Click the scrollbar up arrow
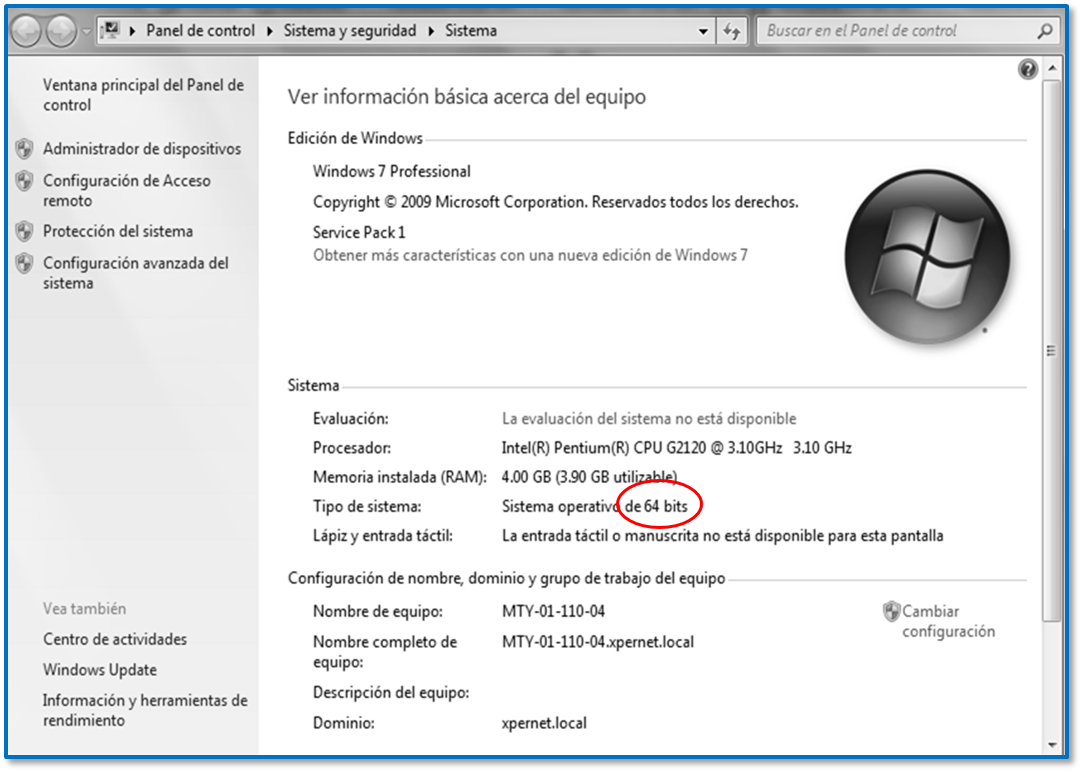This screenshot has width=1082, height=772. tap(1052, 68)
